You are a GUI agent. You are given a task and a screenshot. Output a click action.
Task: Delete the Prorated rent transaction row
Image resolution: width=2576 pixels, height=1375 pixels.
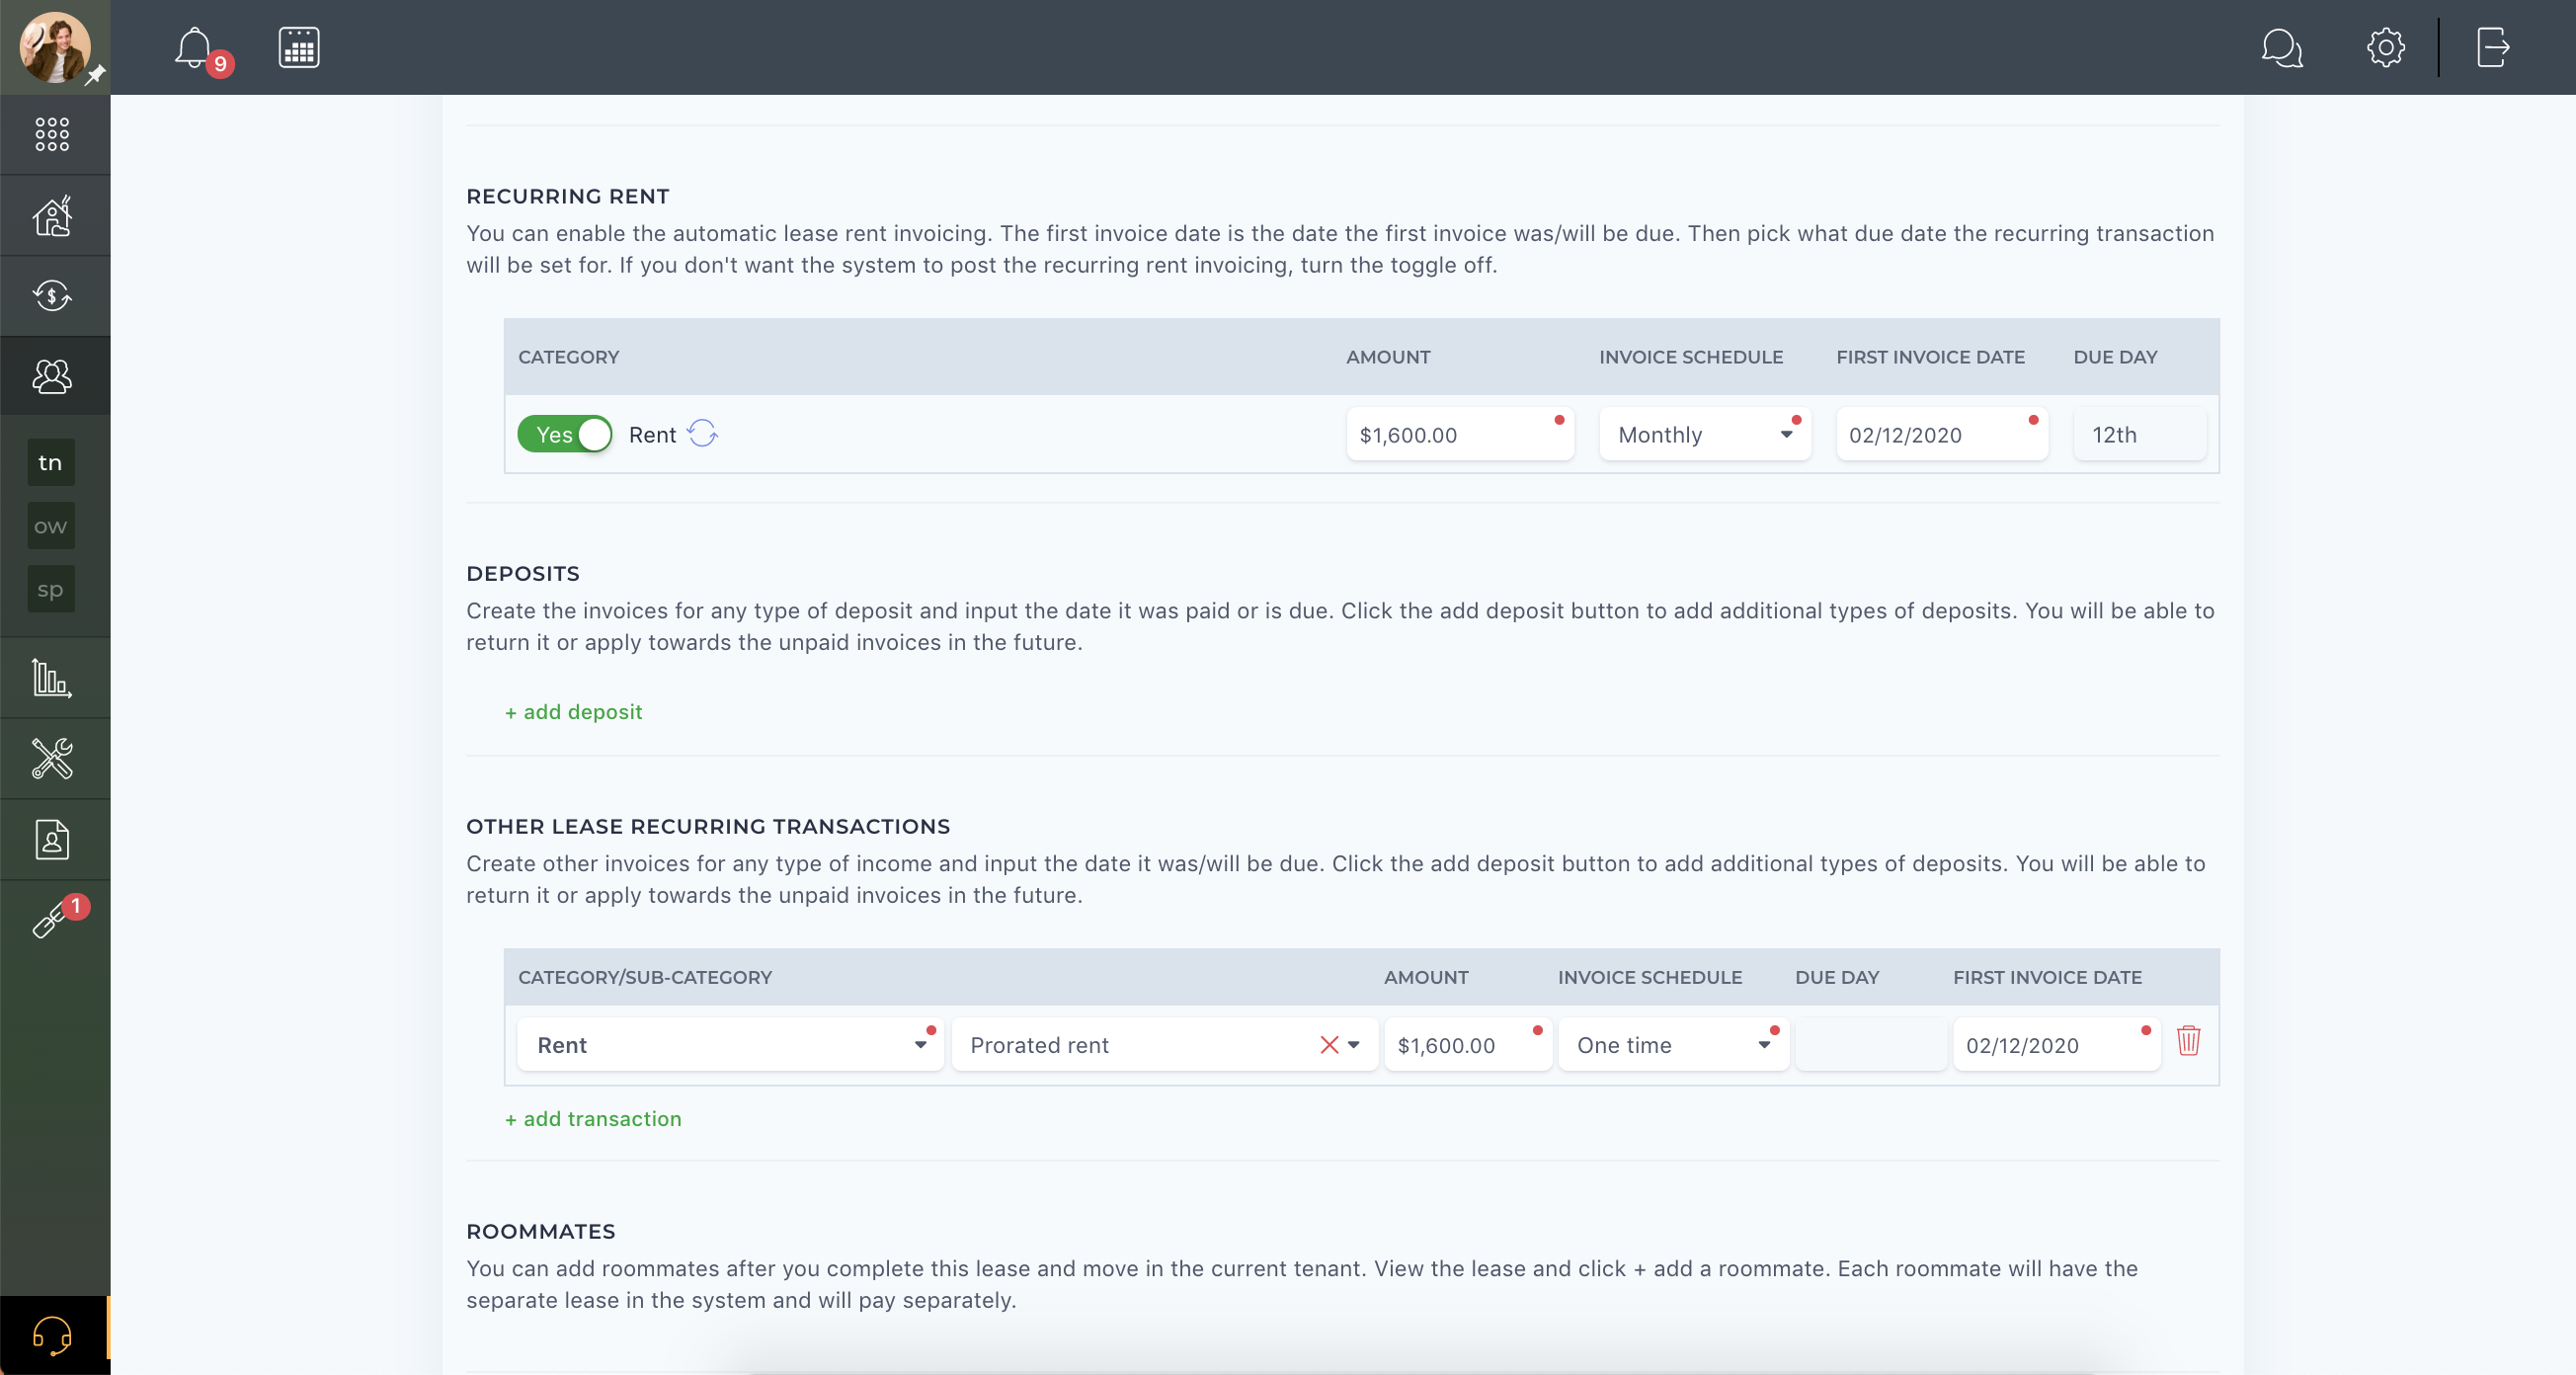click(x=2188, y=1041)
